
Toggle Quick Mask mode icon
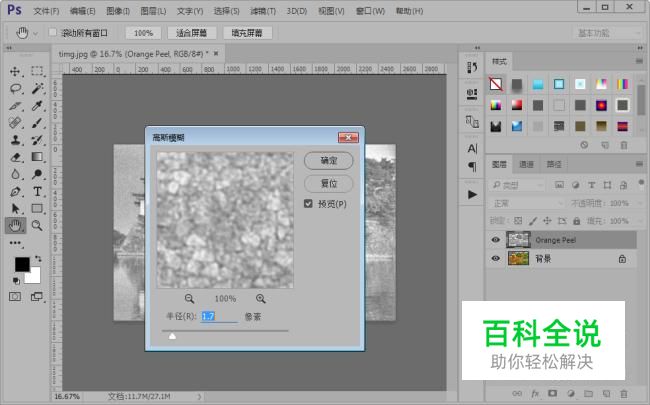tap(15, 297)
